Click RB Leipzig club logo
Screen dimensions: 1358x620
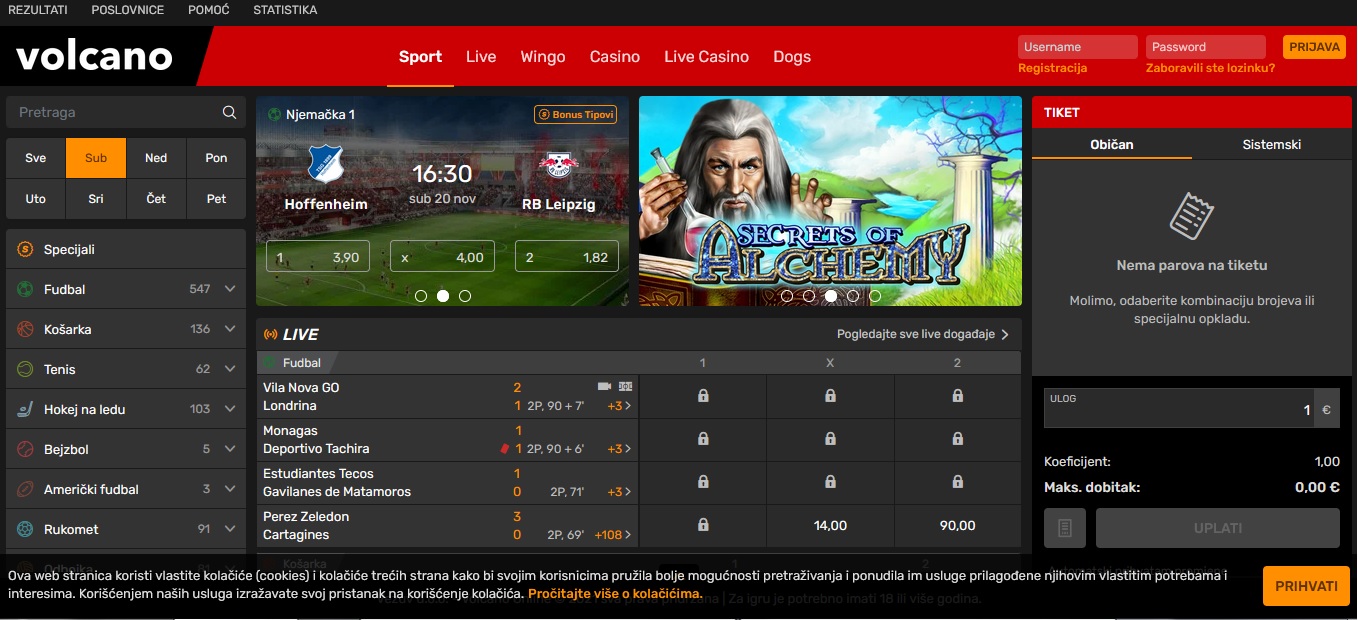(x=558, y=164)
